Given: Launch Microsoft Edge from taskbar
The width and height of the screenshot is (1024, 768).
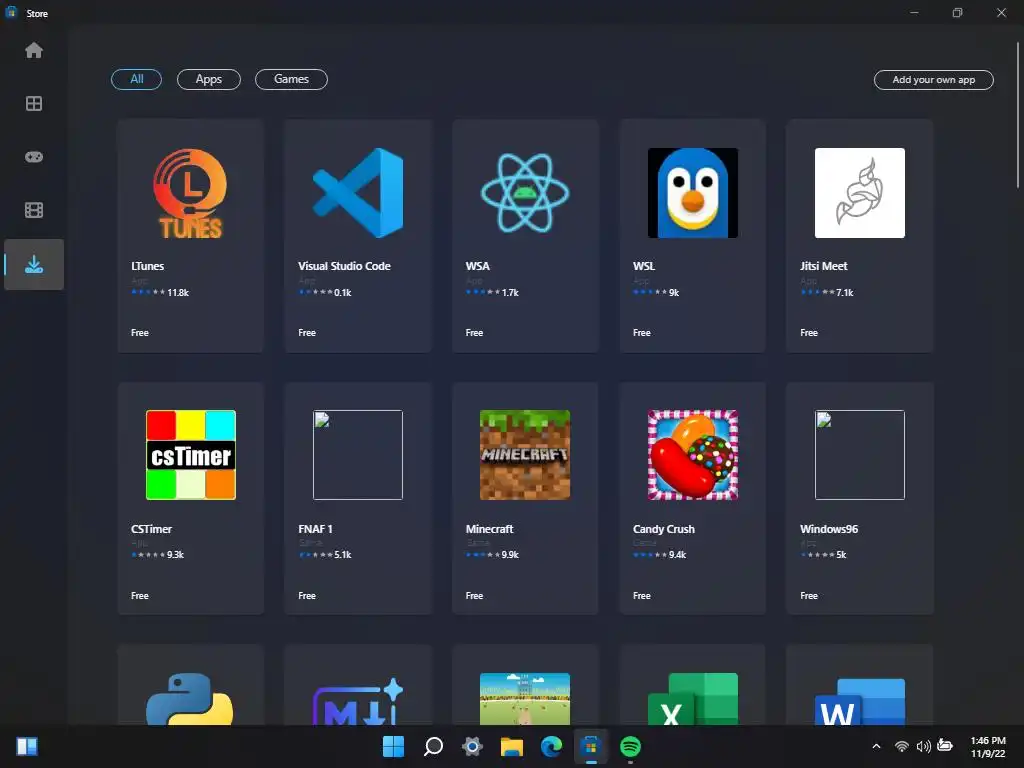Looking at the screenshot, I should [x=551, y=746].
